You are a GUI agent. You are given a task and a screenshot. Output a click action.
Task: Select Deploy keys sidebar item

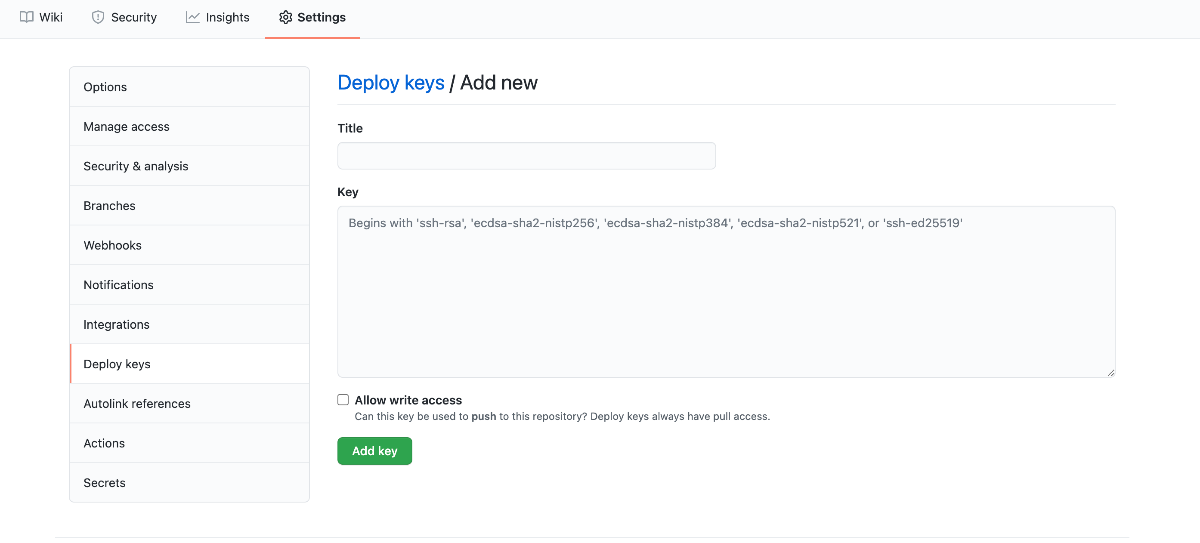189,364
